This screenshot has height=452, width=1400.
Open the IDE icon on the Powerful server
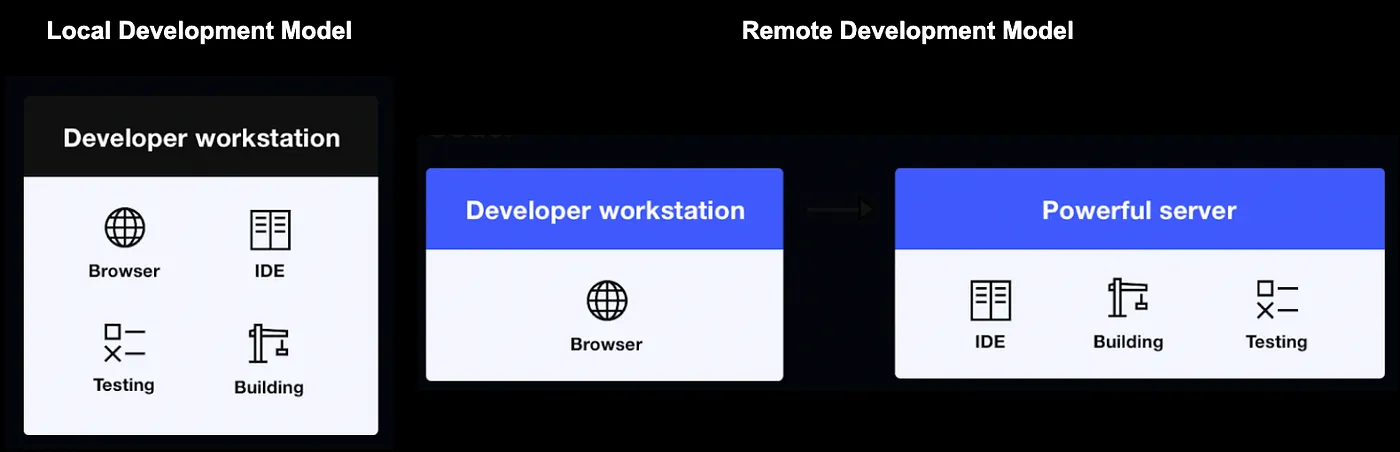(990, 300)
